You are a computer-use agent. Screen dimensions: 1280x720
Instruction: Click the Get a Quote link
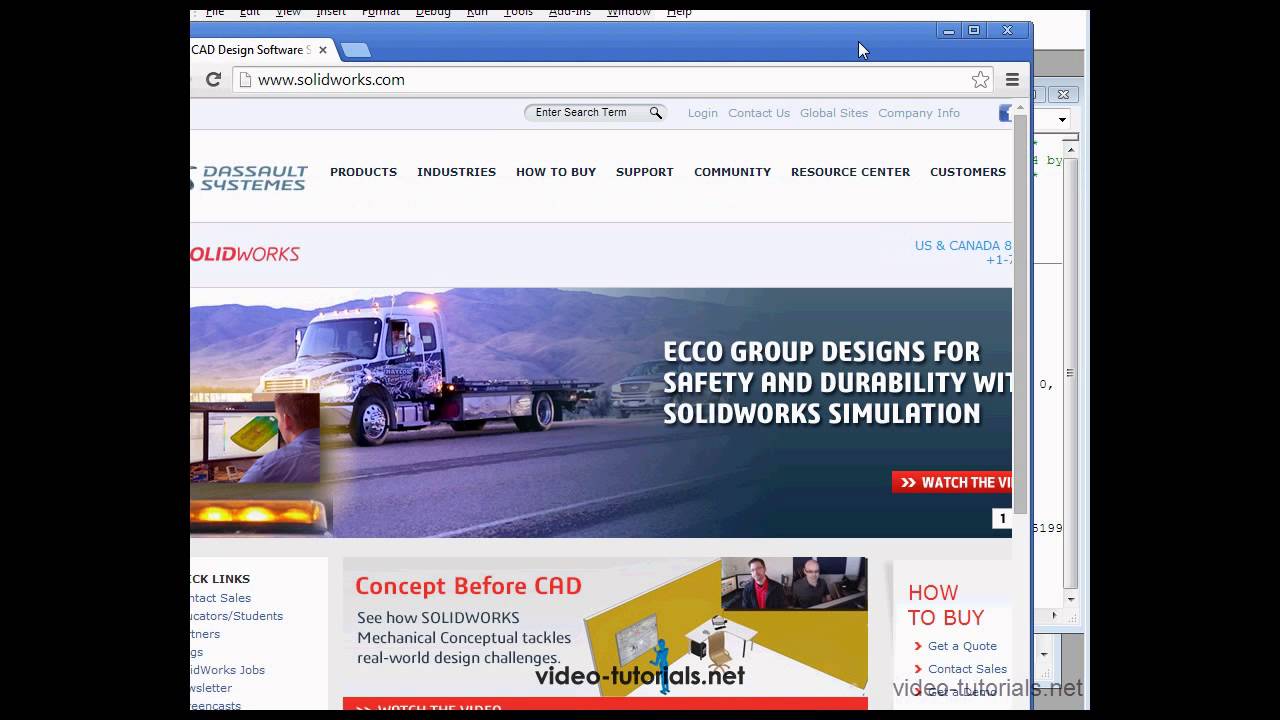pos(962,646)
